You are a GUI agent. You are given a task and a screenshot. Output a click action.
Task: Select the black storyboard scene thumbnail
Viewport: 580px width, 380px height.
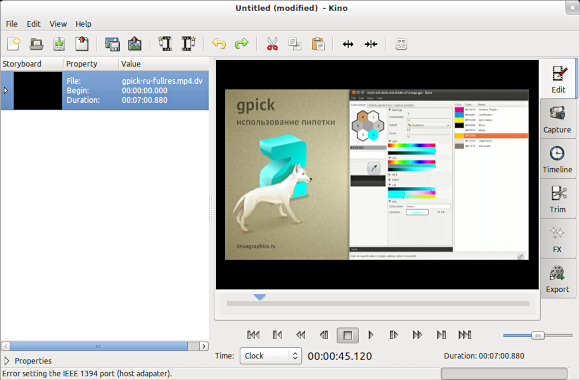[38, 91]
